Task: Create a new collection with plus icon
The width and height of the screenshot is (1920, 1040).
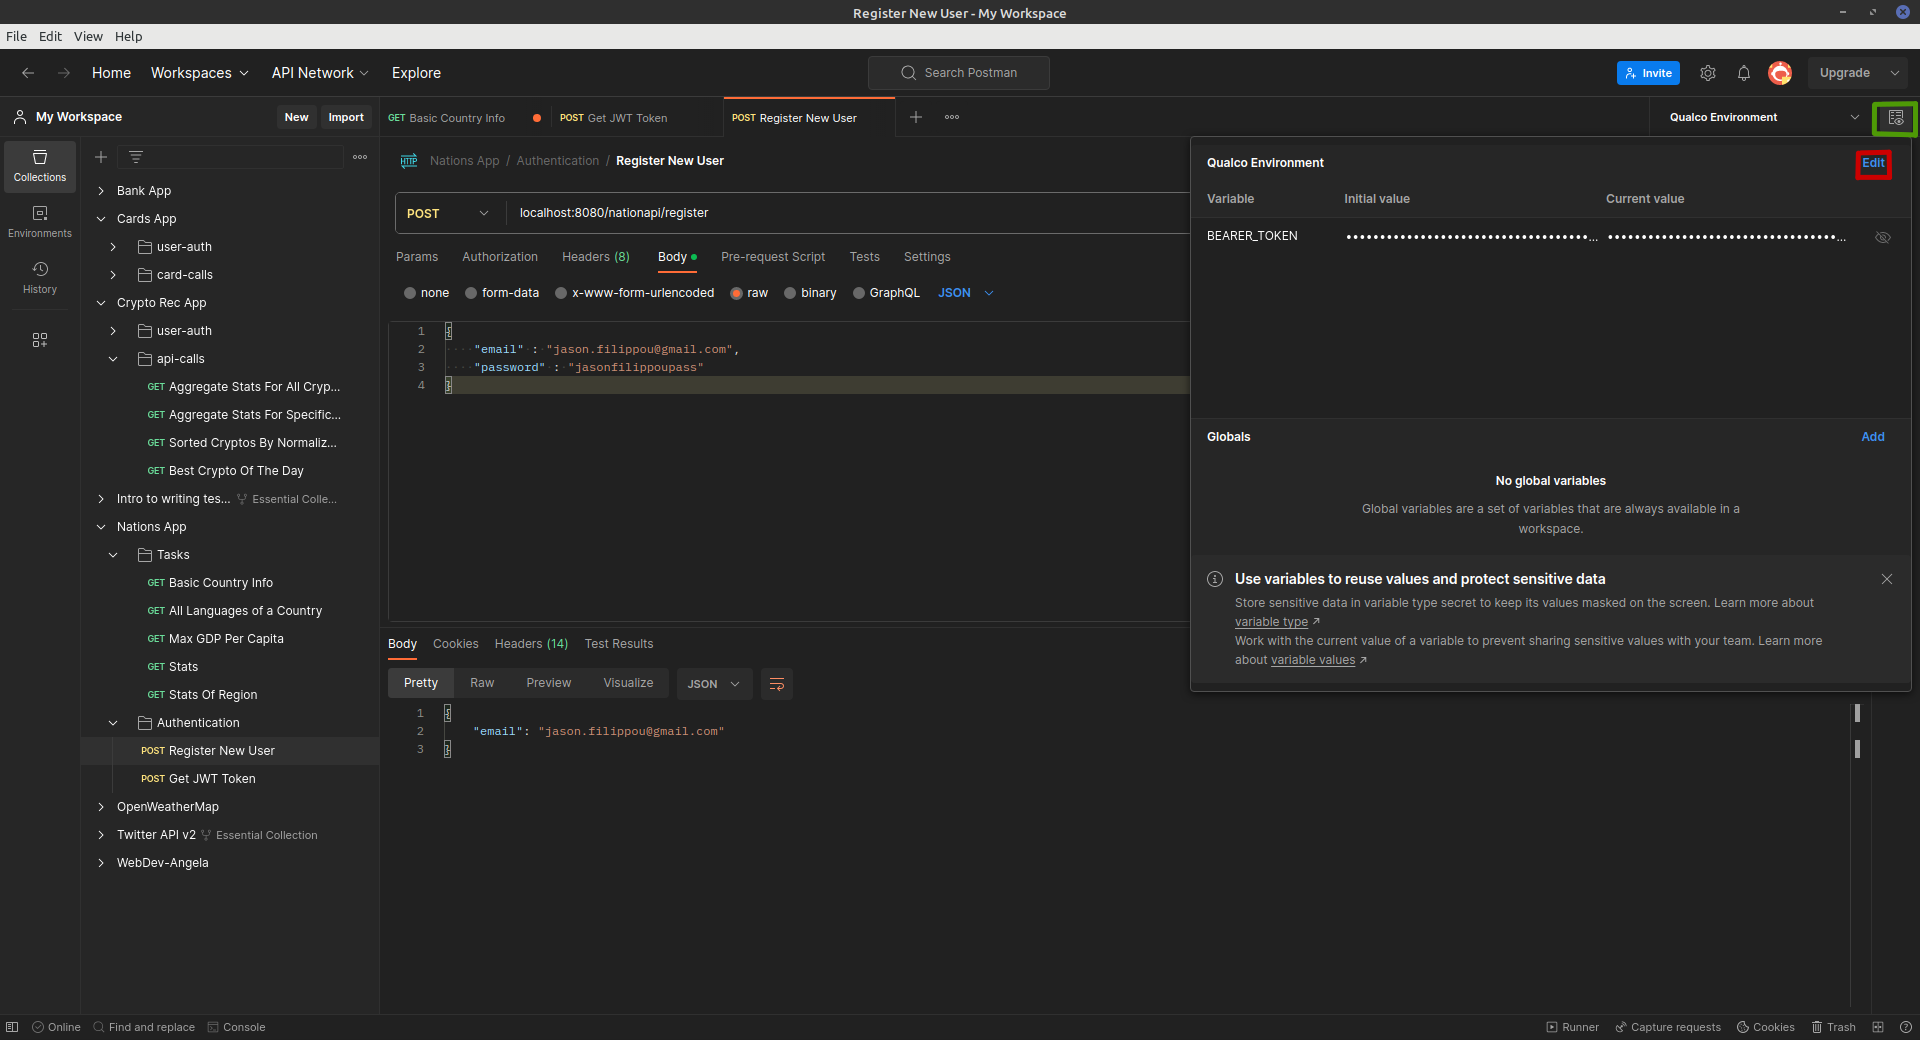Action: 101,157
